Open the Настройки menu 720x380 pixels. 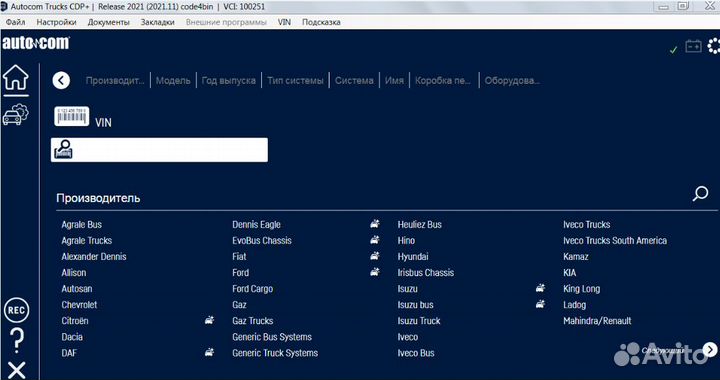[56, 22]
